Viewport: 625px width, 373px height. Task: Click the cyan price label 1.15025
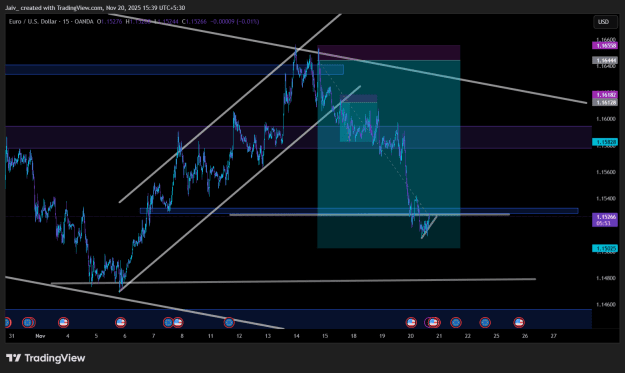[x=606, y=248]
